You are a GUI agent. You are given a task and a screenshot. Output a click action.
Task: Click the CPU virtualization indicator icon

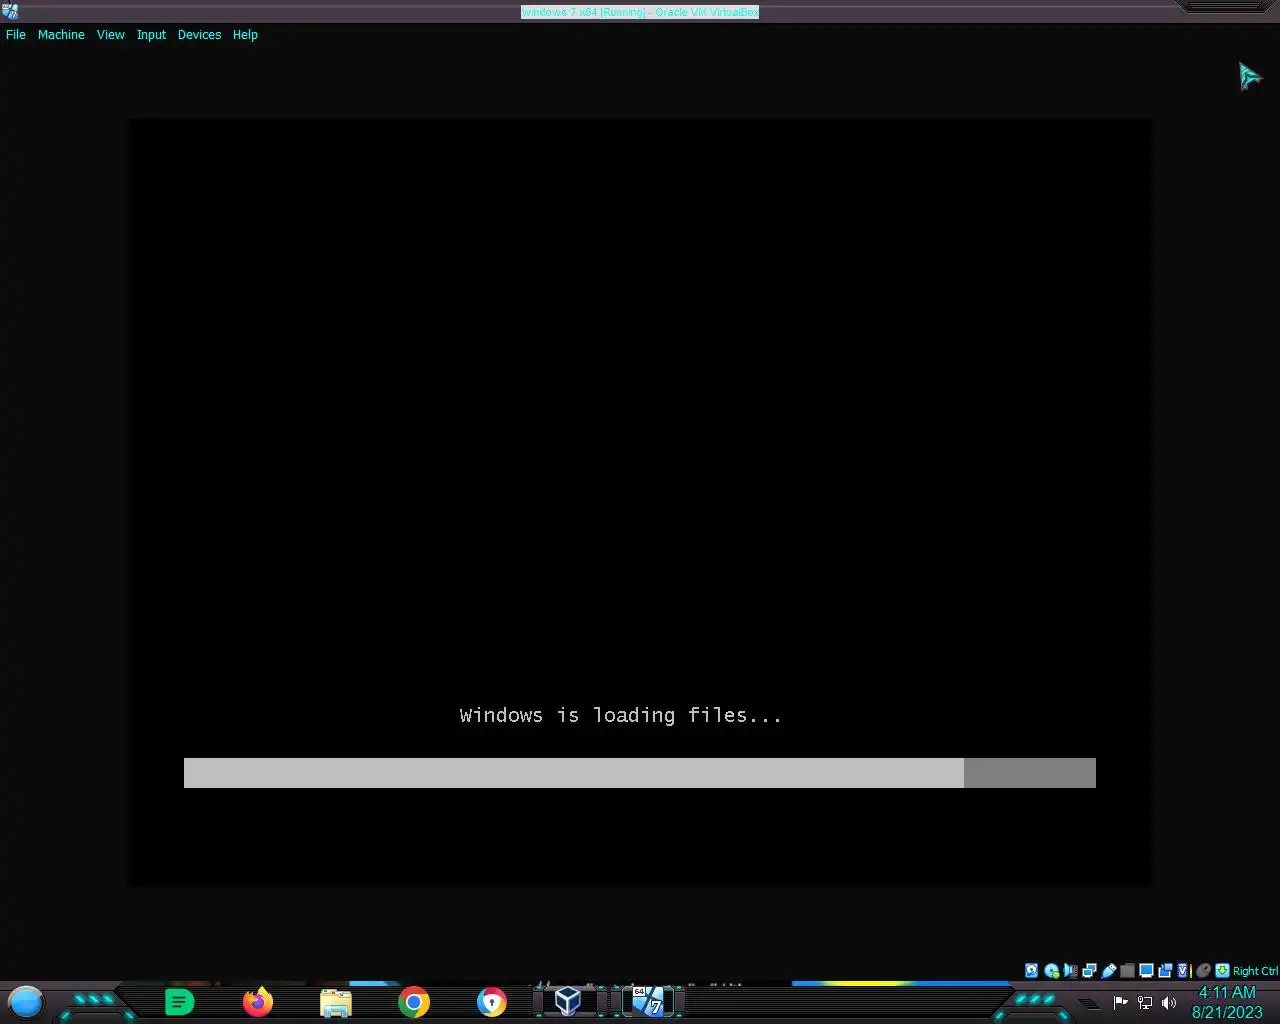(x=1184, y=970)
